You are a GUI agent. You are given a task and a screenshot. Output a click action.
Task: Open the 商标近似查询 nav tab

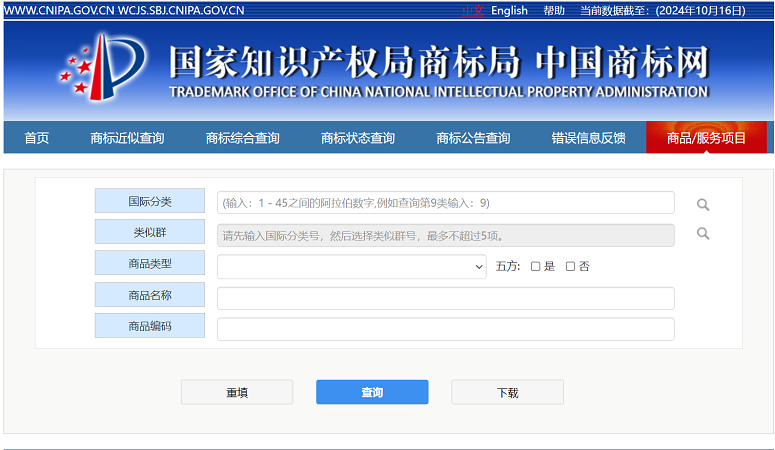coord(127,138)
